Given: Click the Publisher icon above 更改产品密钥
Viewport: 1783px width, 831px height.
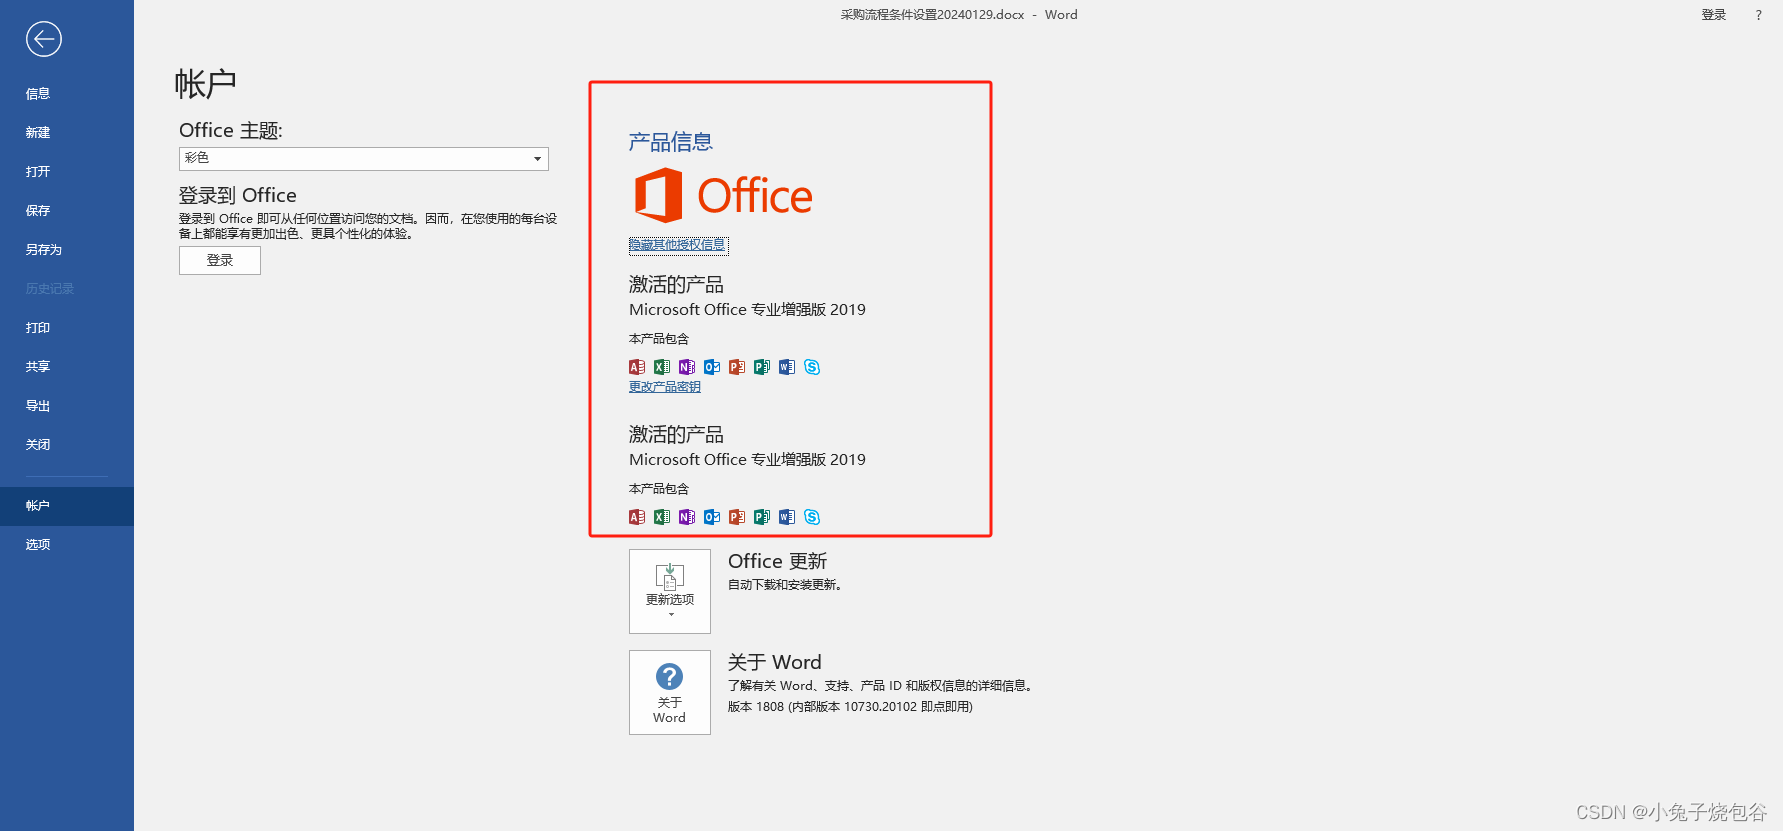Looking at the screenshot, I should click(x=762, y=367).
